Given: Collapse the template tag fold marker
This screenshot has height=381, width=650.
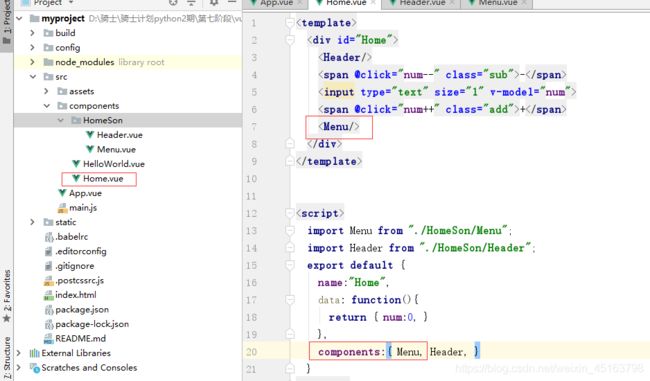Looking at the screenshot, I should tap(290, 23).
